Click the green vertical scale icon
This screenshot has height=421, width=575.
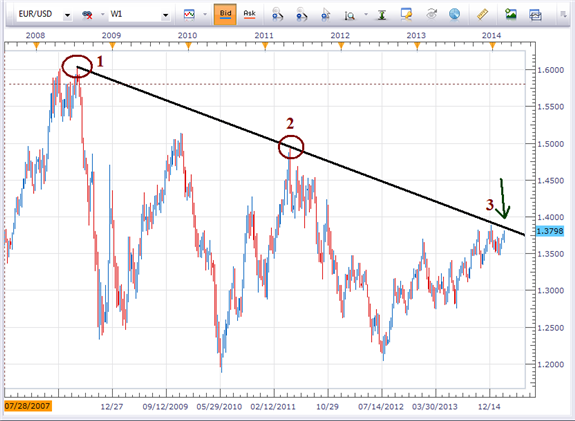(x=382, y=15)
